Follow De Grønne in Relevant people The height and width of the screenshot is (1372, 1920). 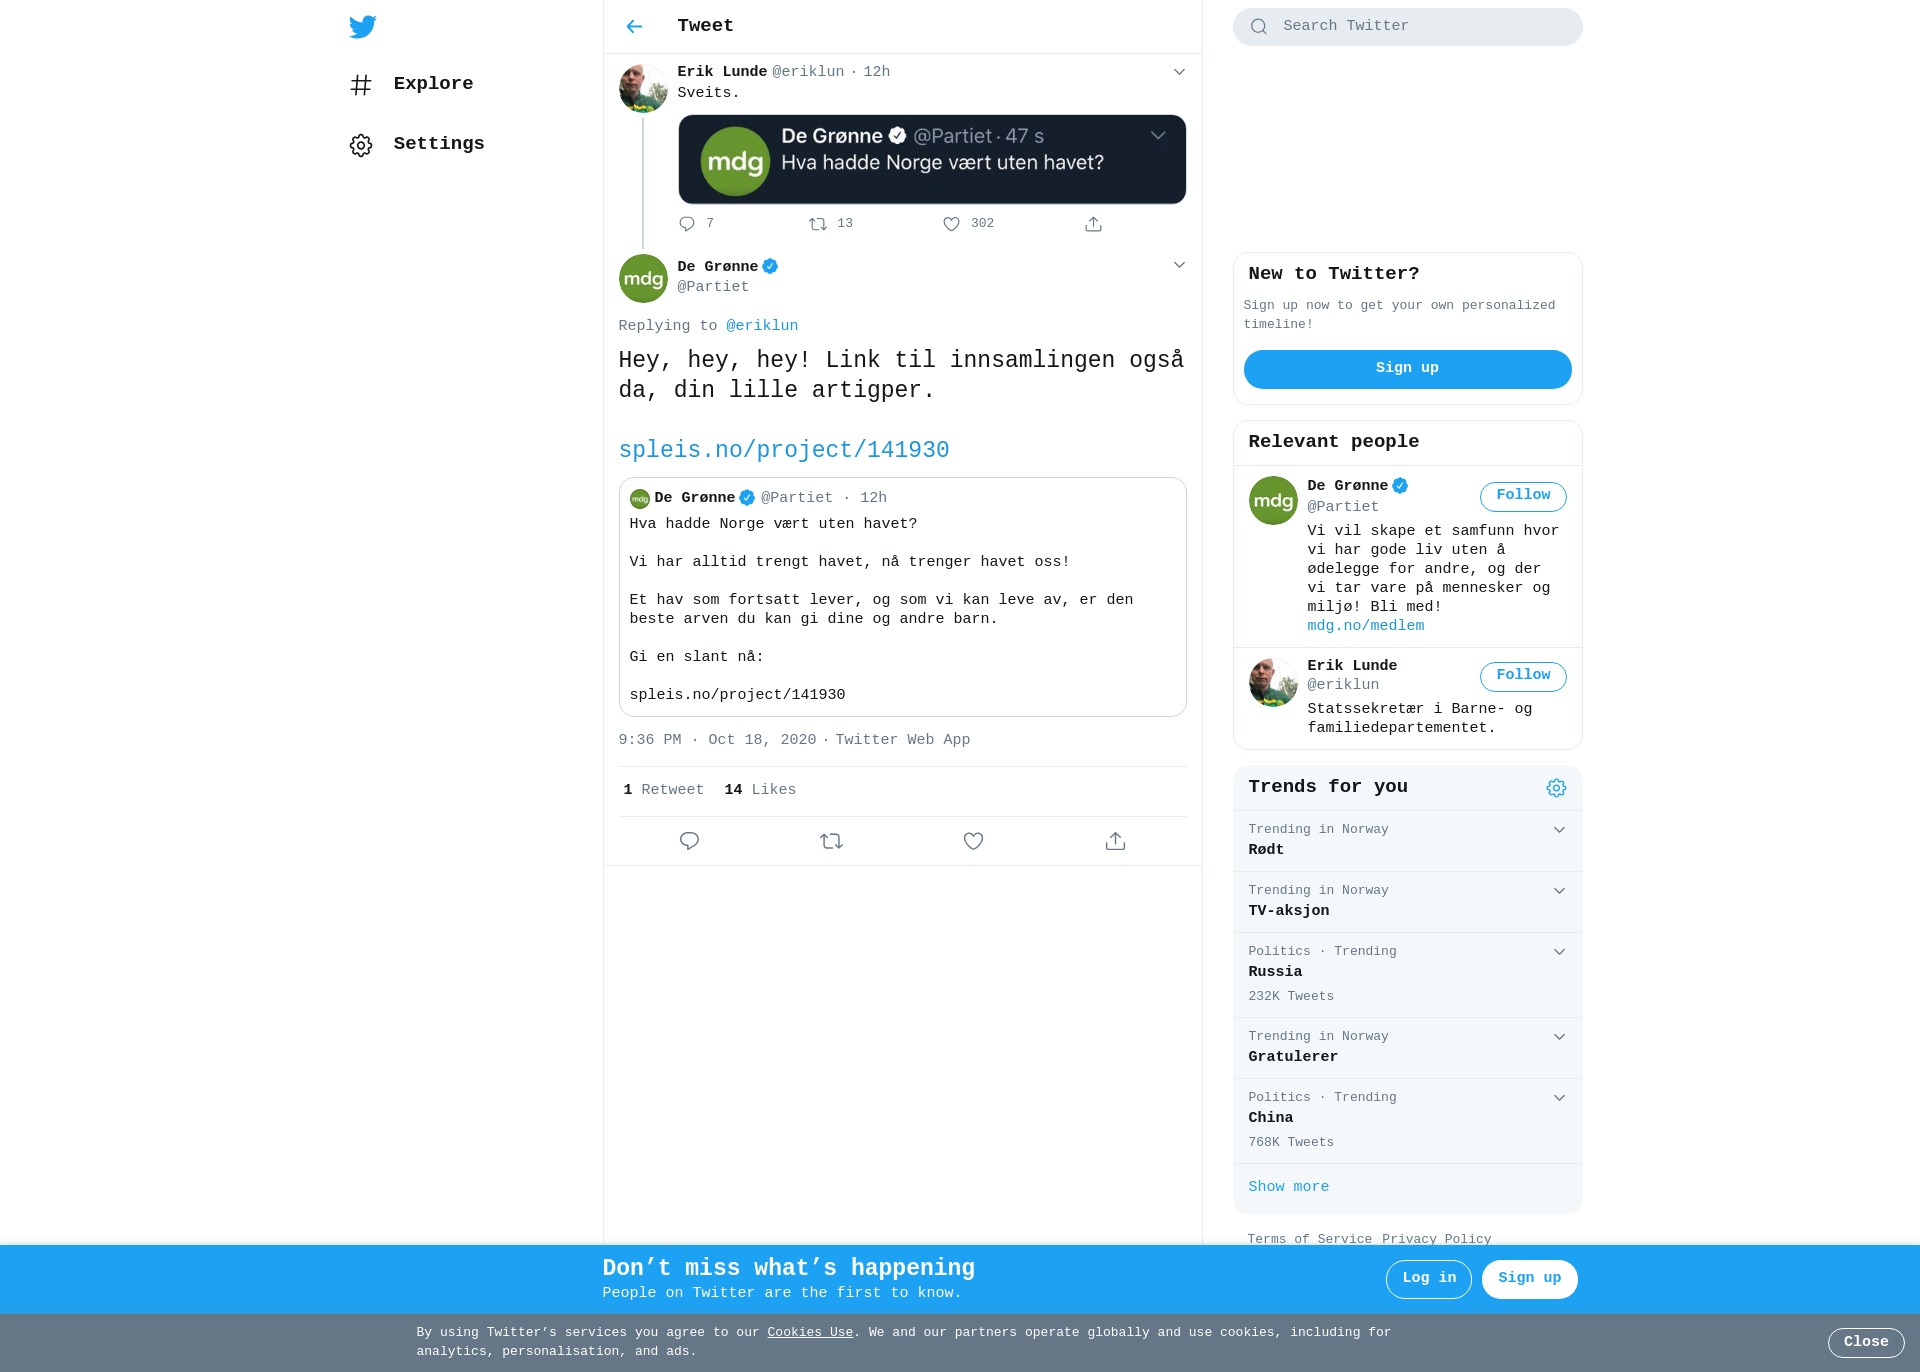[1523, 496]
